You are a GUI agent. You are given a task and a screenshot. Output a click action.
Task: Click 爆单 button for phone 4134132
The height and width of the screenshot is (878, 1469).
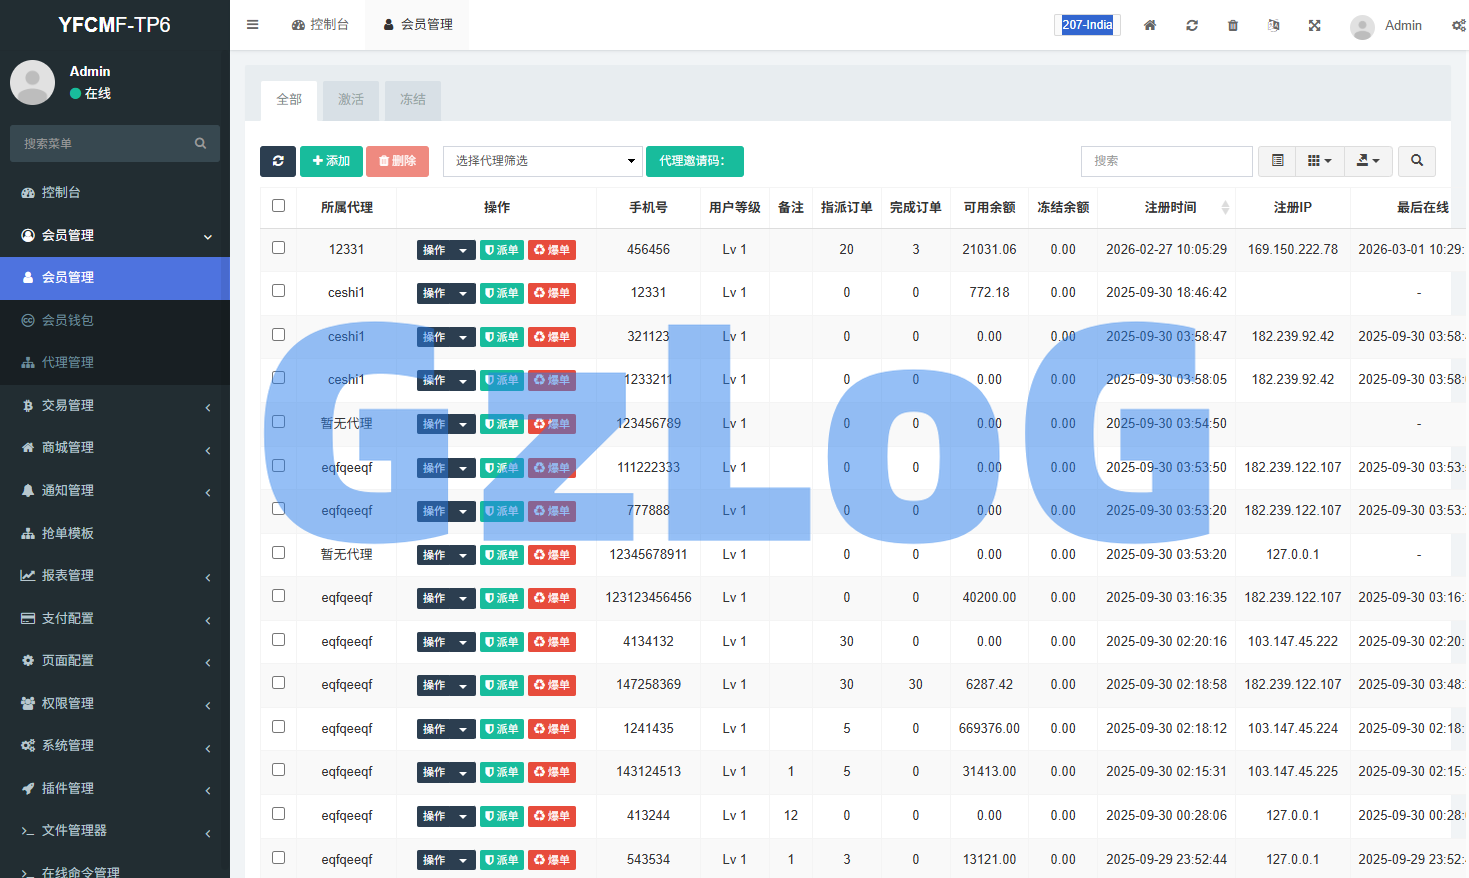(x=552, y=642)
